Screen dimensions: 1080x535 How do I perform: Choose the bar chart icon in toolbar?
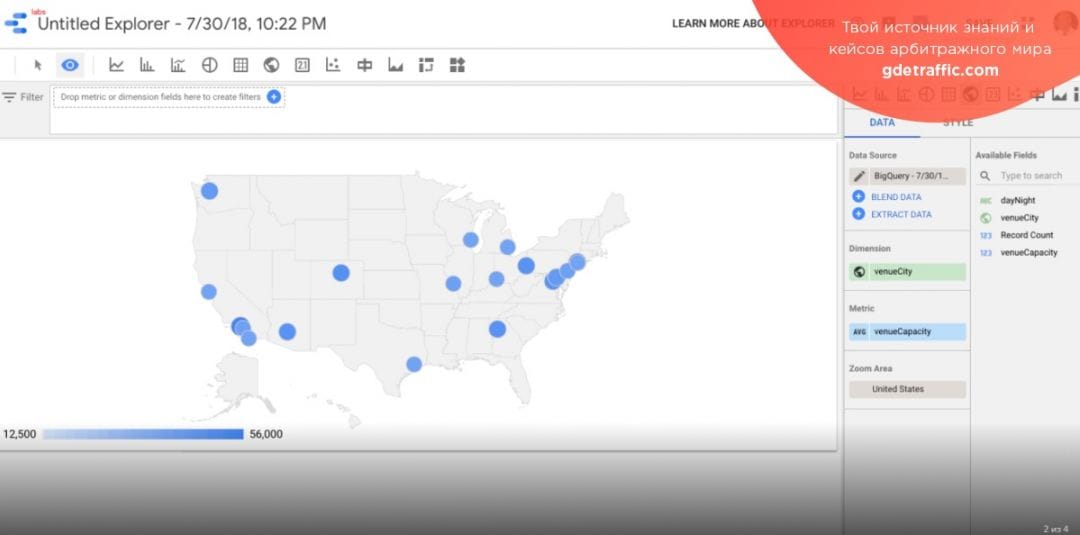pos(147,65)
